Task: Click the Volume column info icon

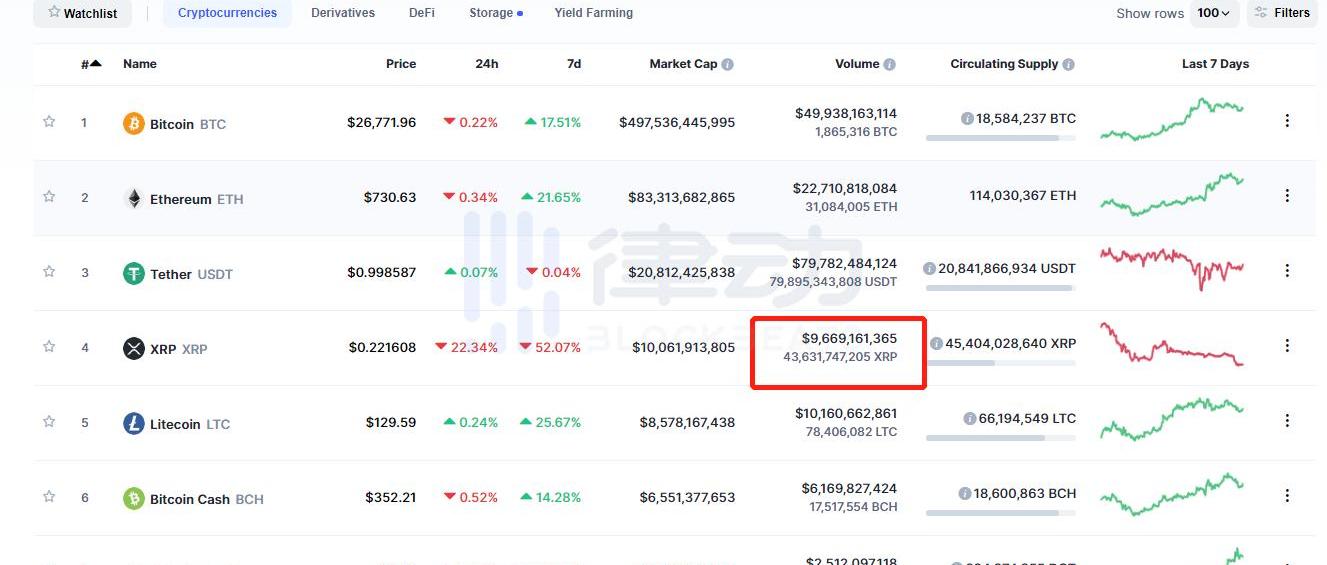Action: pyautogui.click(x=890, y=64)
